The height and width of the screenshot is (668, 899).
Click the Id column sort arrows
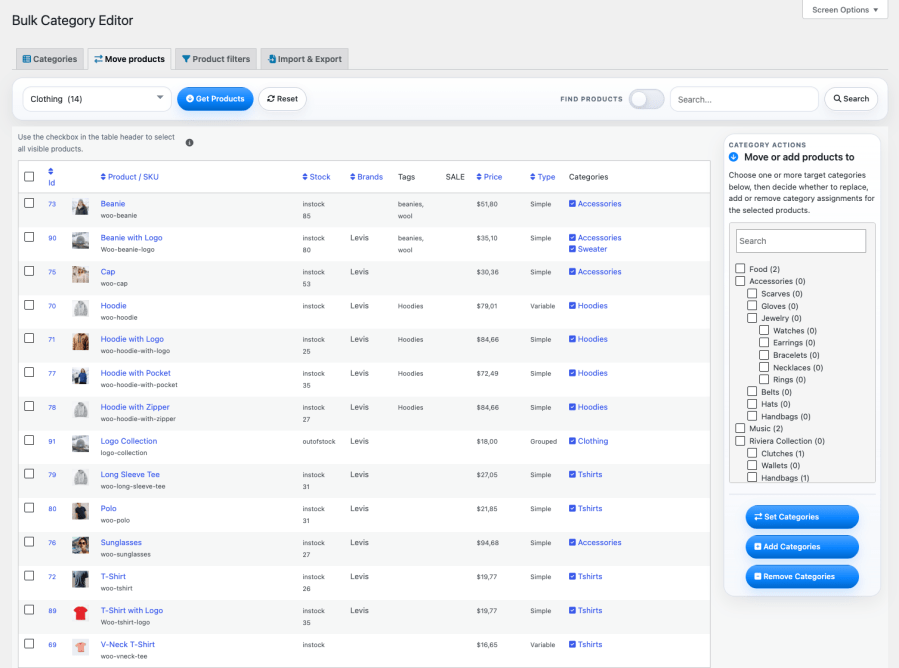point(50,171)
